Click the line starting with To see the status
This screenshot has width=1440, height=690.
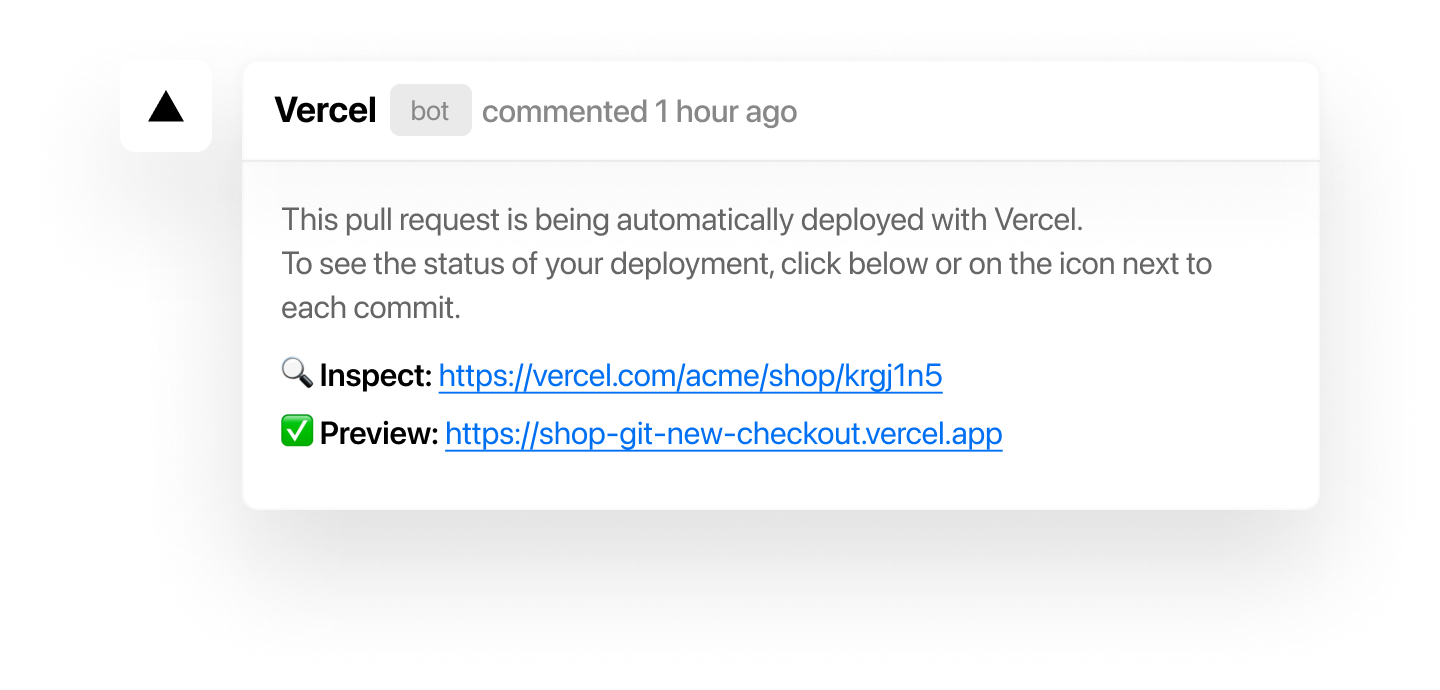pyautogui.click(x=746, y=264)
